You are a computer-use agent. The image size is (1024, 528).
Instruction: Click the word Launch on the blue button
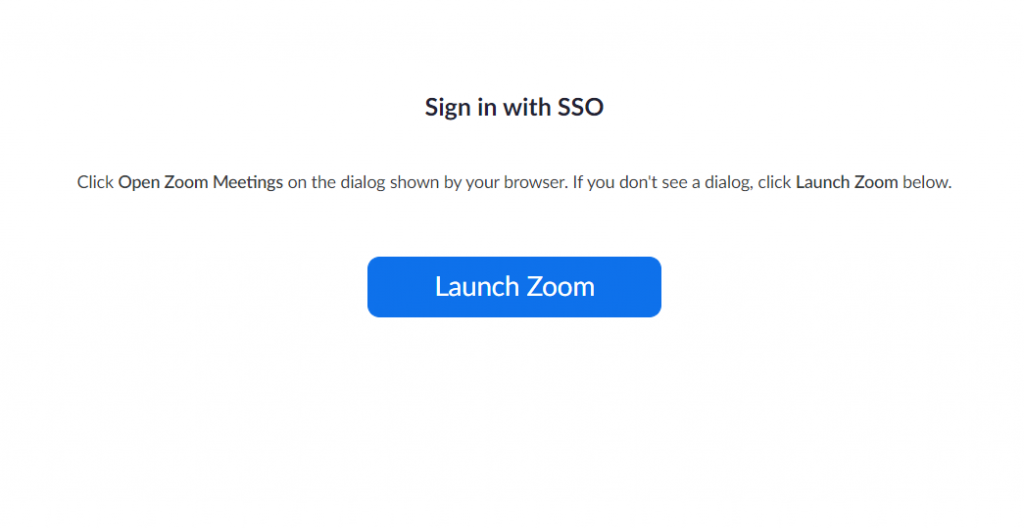click(476, 287)
